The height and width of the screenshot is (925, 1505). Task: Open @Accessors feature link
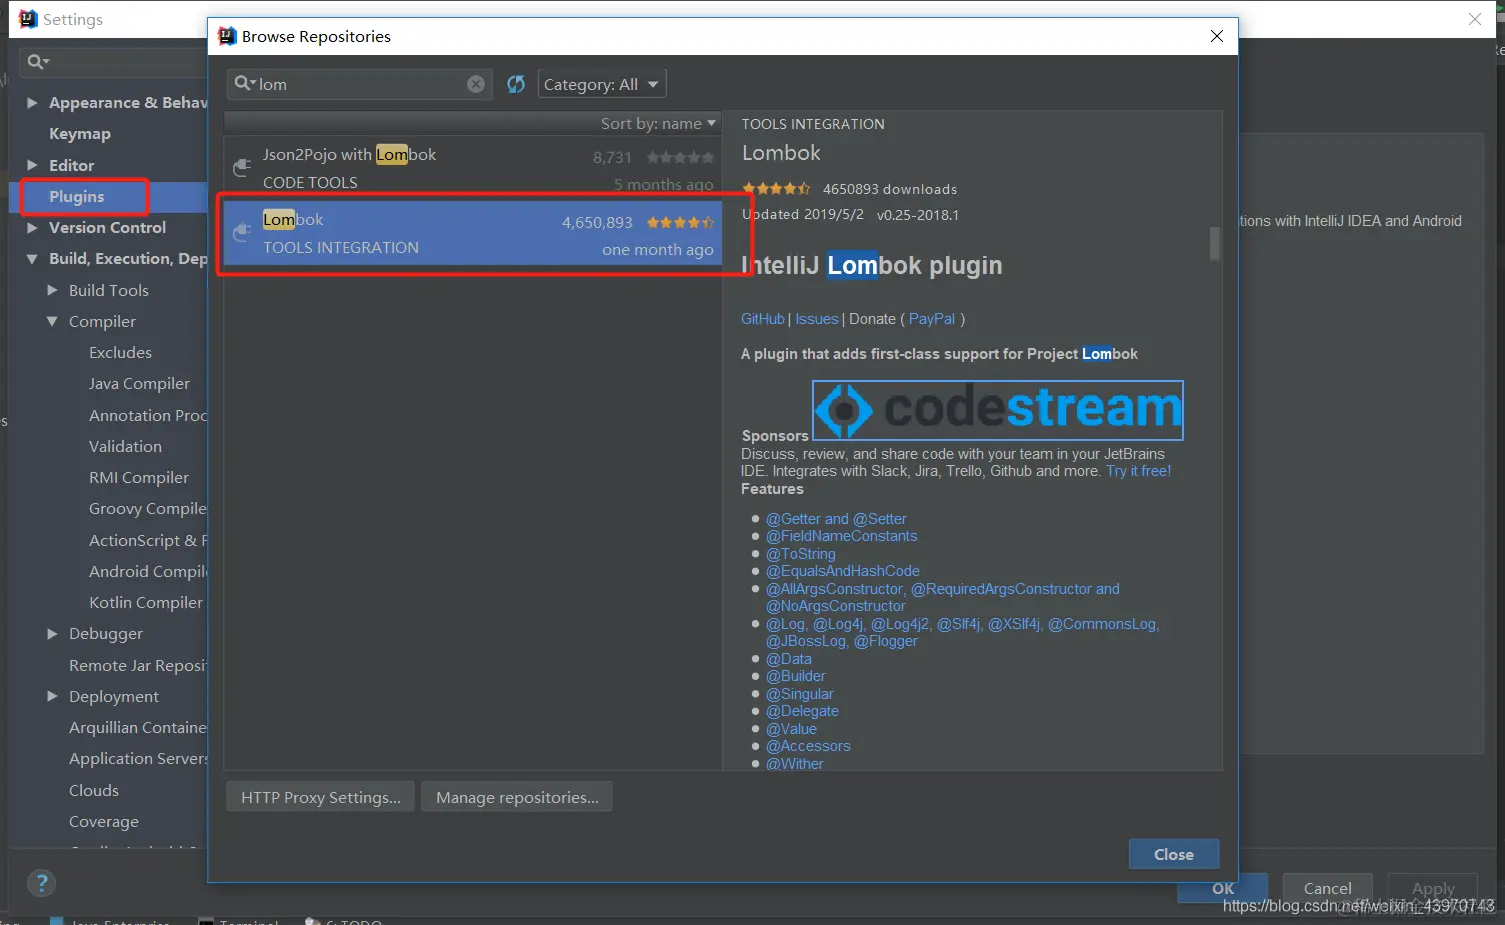tap(808, 746)
